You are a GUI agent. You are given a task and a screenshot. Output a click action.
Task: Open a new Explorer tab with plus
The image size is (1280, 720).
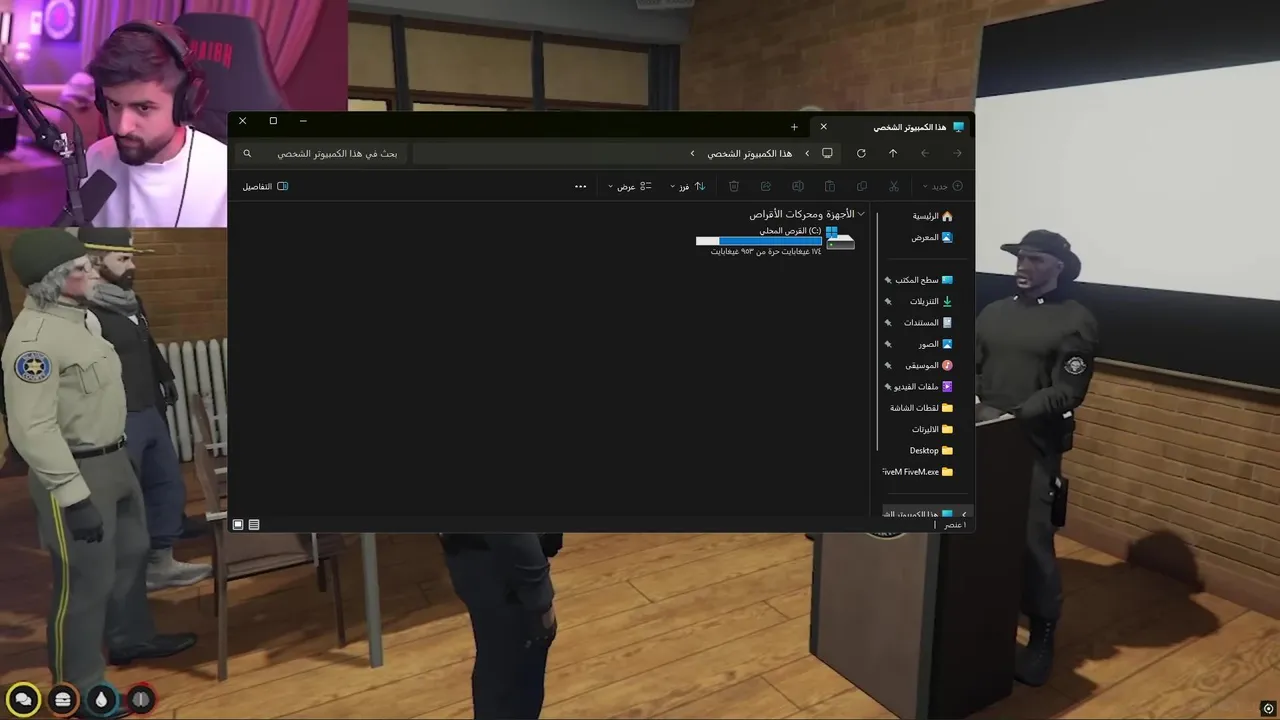tap(794, 127)
